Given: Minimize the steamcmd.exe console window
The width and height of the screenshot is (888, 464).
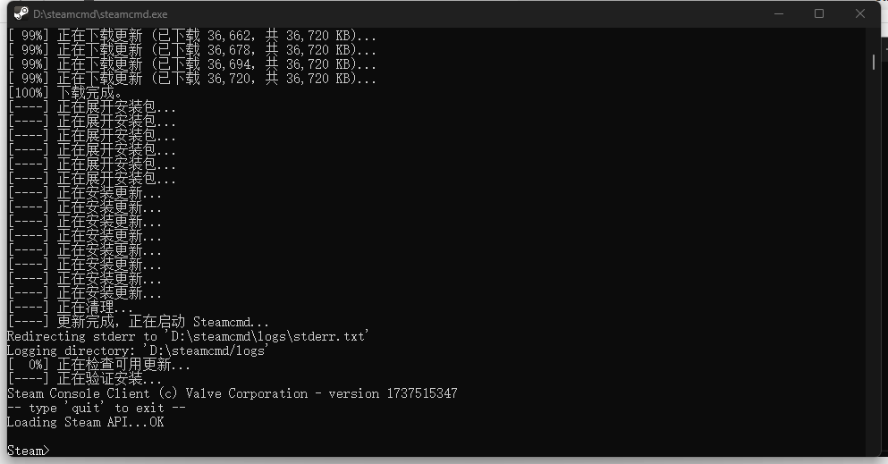Looking at the screenshot, I should (x=779, y=14).
